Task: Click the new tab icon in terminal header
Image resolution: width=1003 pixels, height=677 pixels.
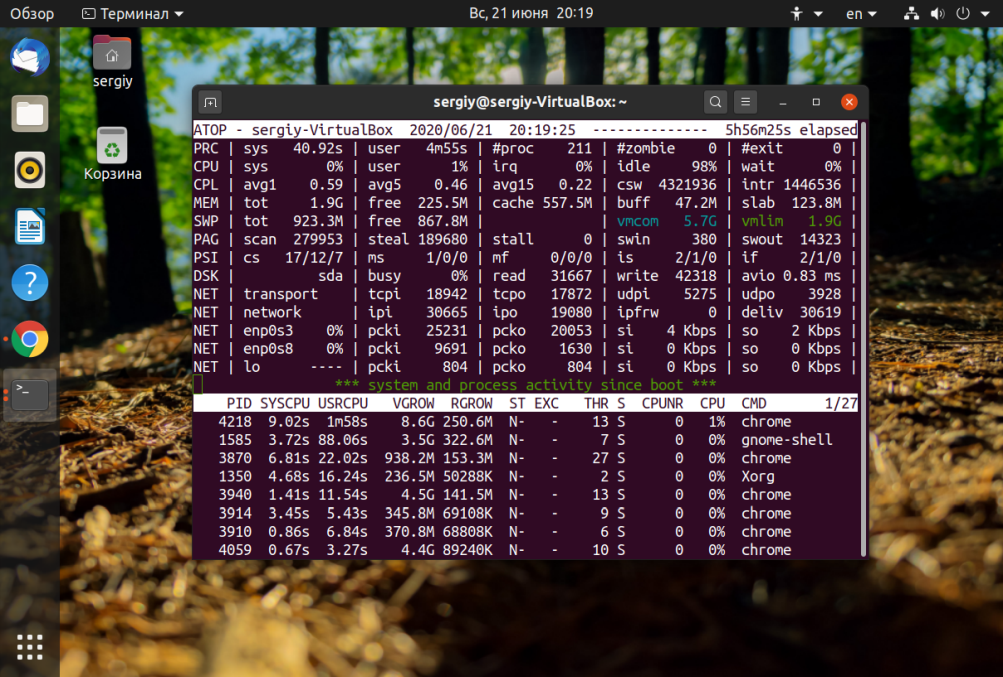Action: click(x=210, y=102)
